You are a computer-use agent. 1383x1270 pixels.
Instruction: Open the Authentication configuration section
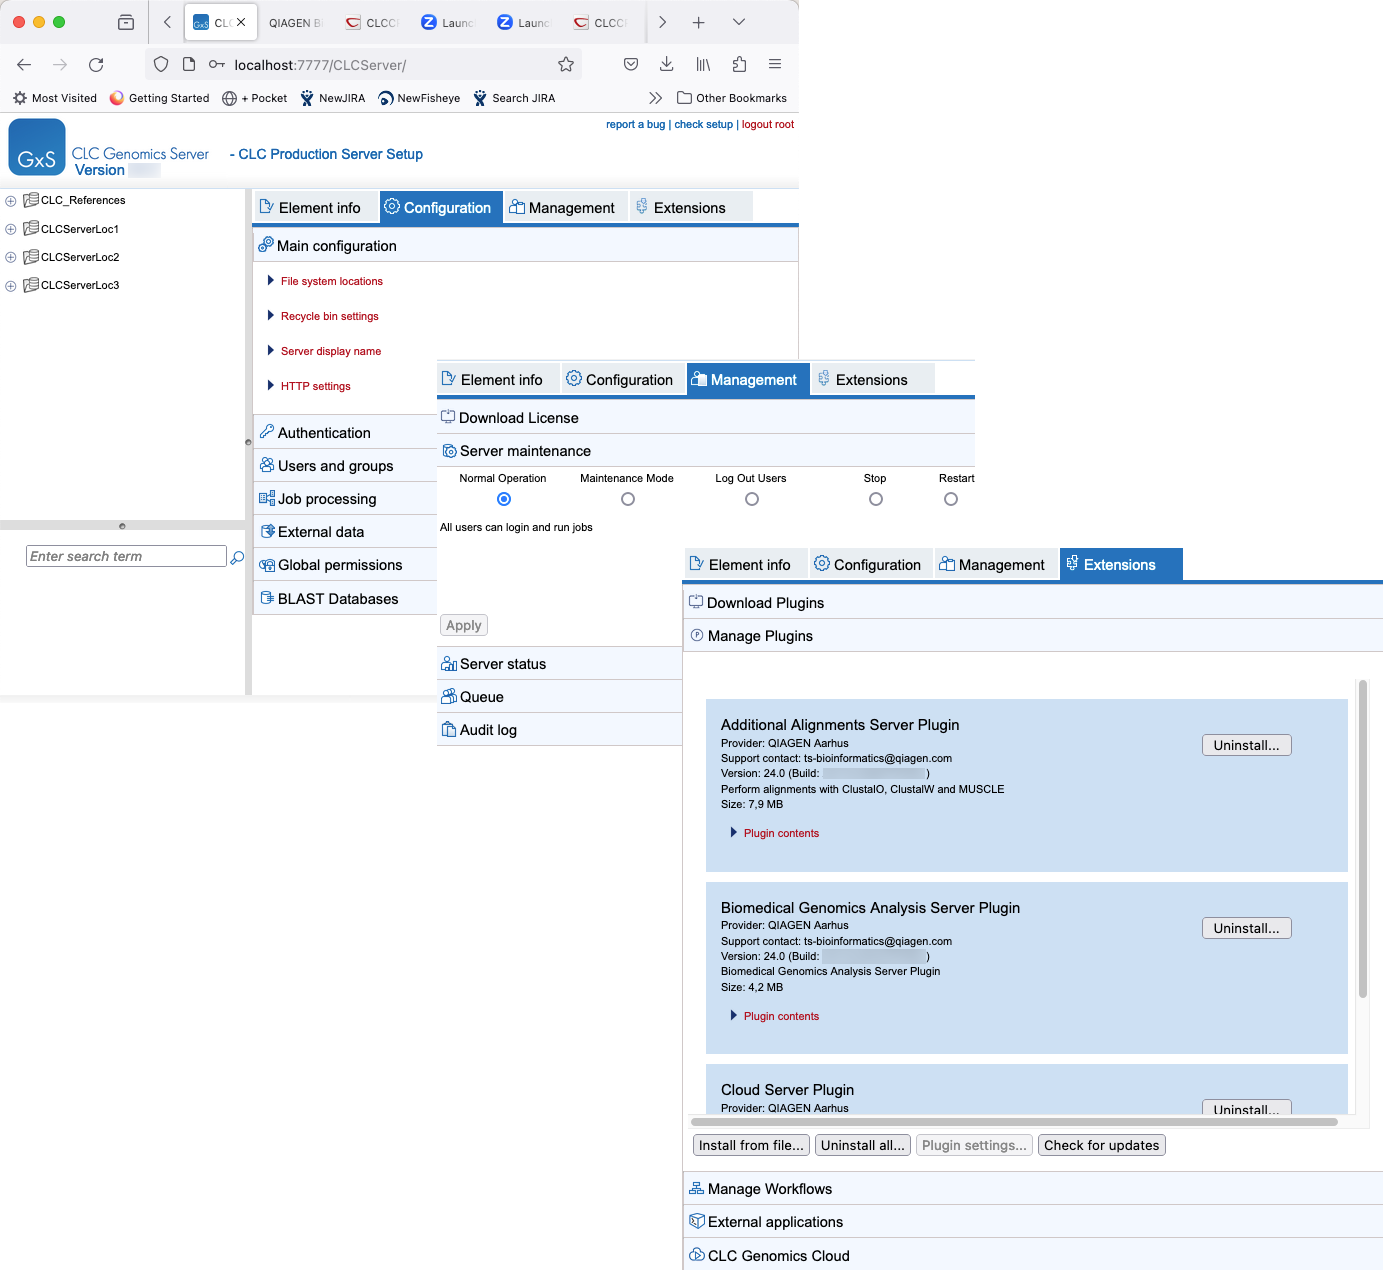coord(324,432)
